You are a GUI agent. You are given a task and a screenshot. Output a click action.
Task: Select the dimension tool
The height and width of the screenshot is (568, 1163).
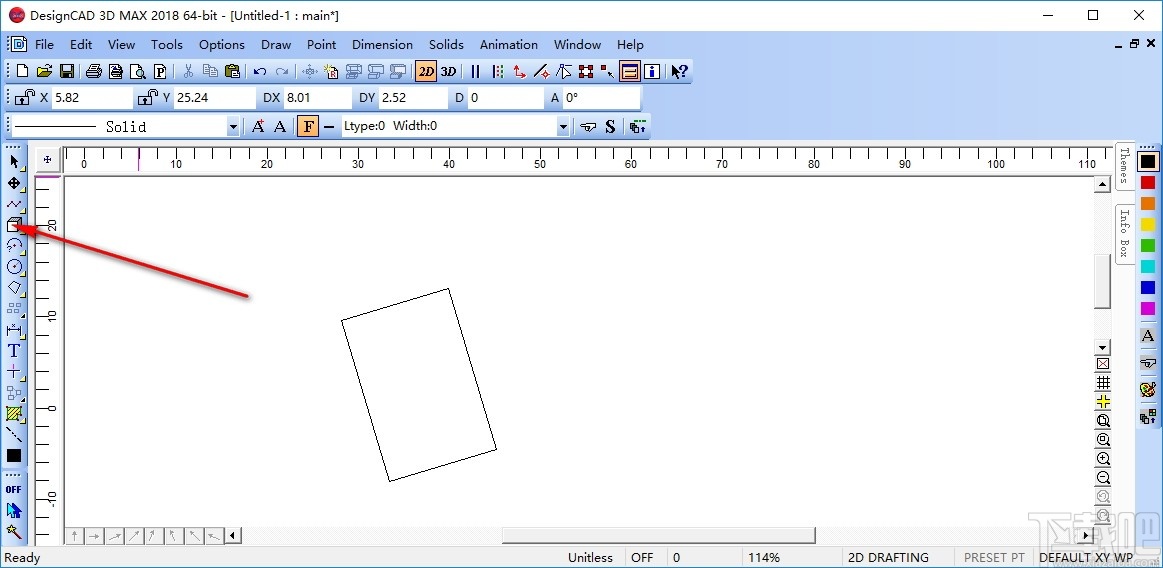tap(14, 329)
